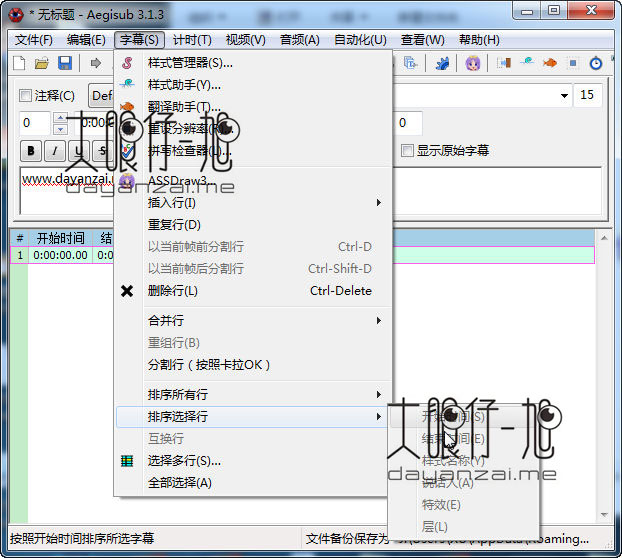Click the status bar text 按照开始时间排序所选字幕
This screenshot has width=622, height=558.
(x=82, y=539)
